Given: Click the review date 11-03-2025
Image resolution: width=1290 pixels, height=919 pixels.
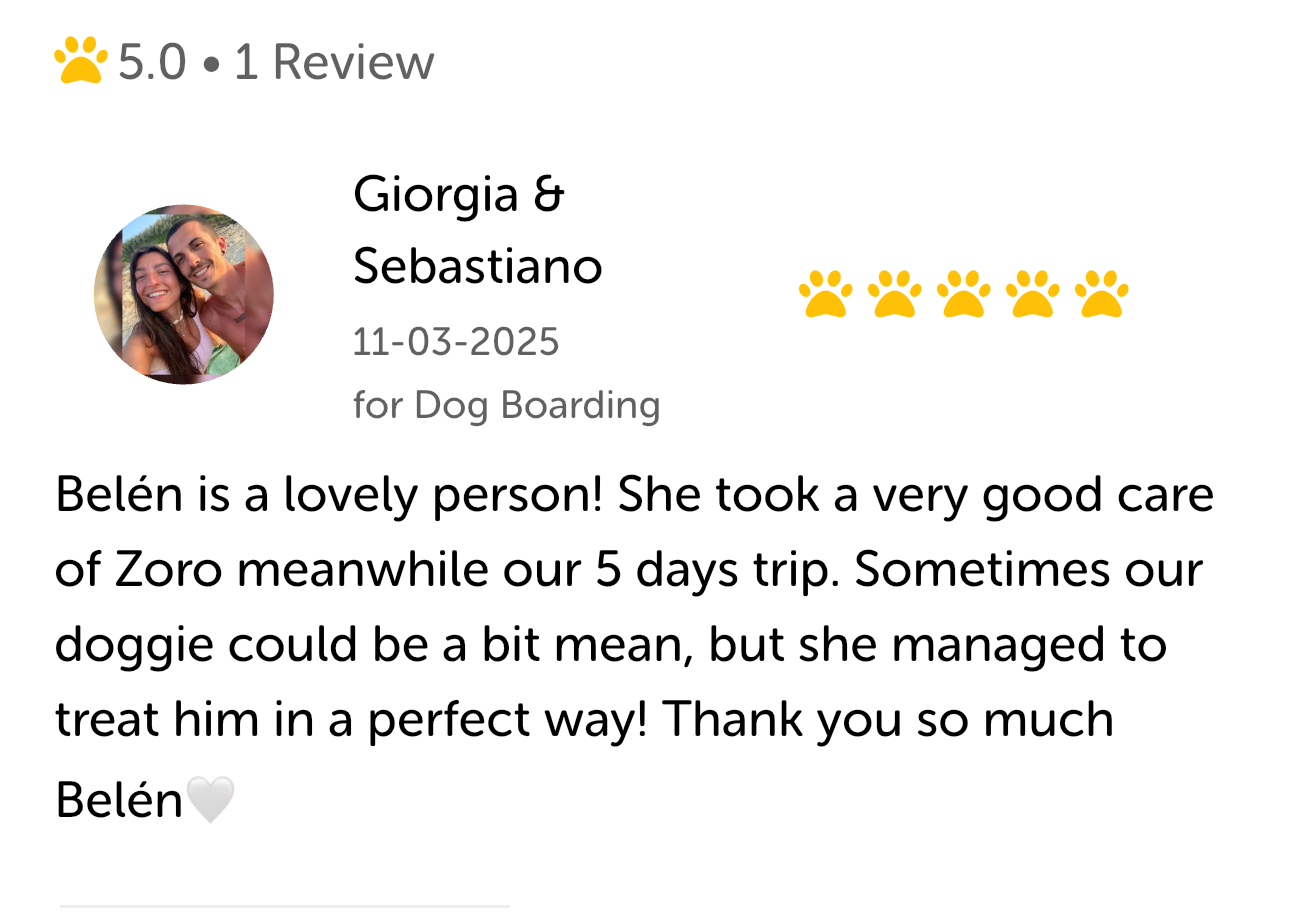Looking at the screenshot, I should [x=455, y=342].
